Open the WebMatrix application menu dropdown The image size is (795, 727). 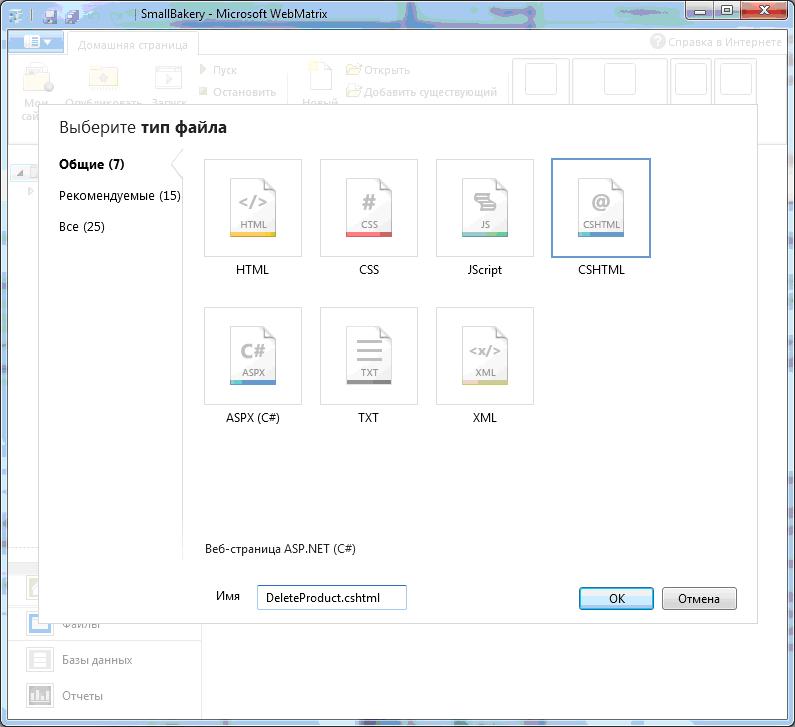point(37,42)
